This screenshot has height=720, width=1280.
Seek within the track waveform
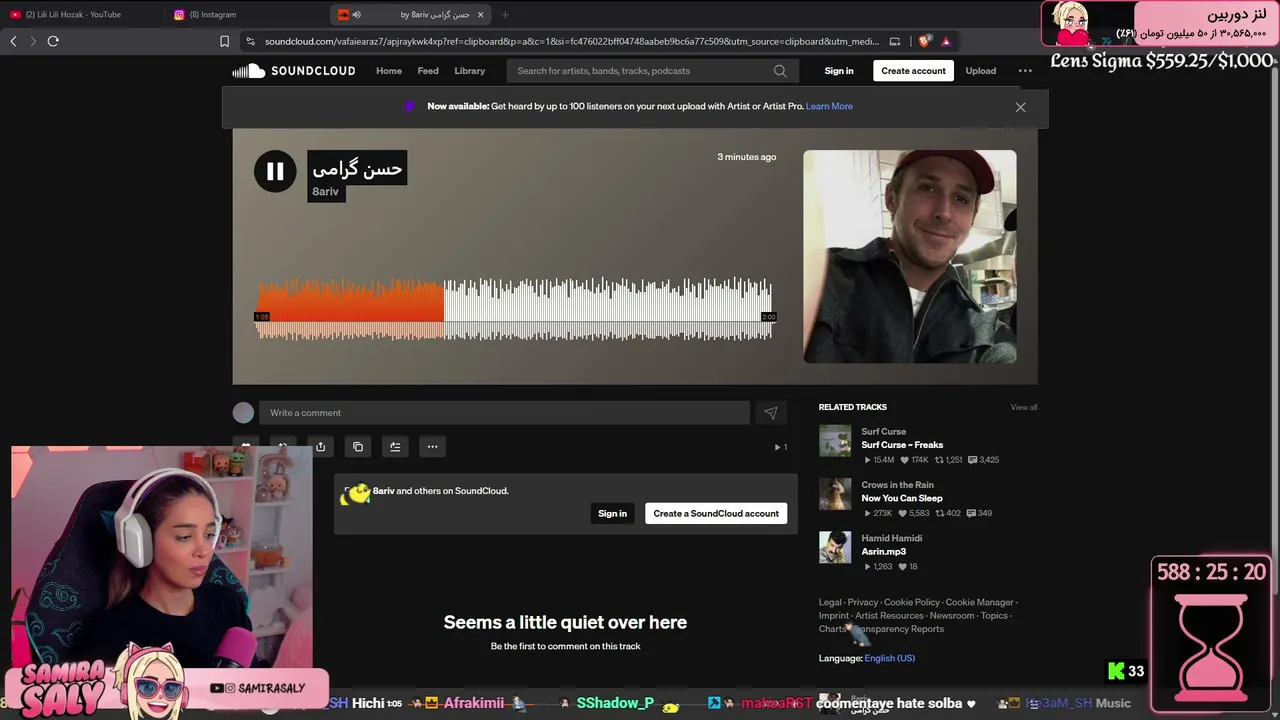point(514,310)
